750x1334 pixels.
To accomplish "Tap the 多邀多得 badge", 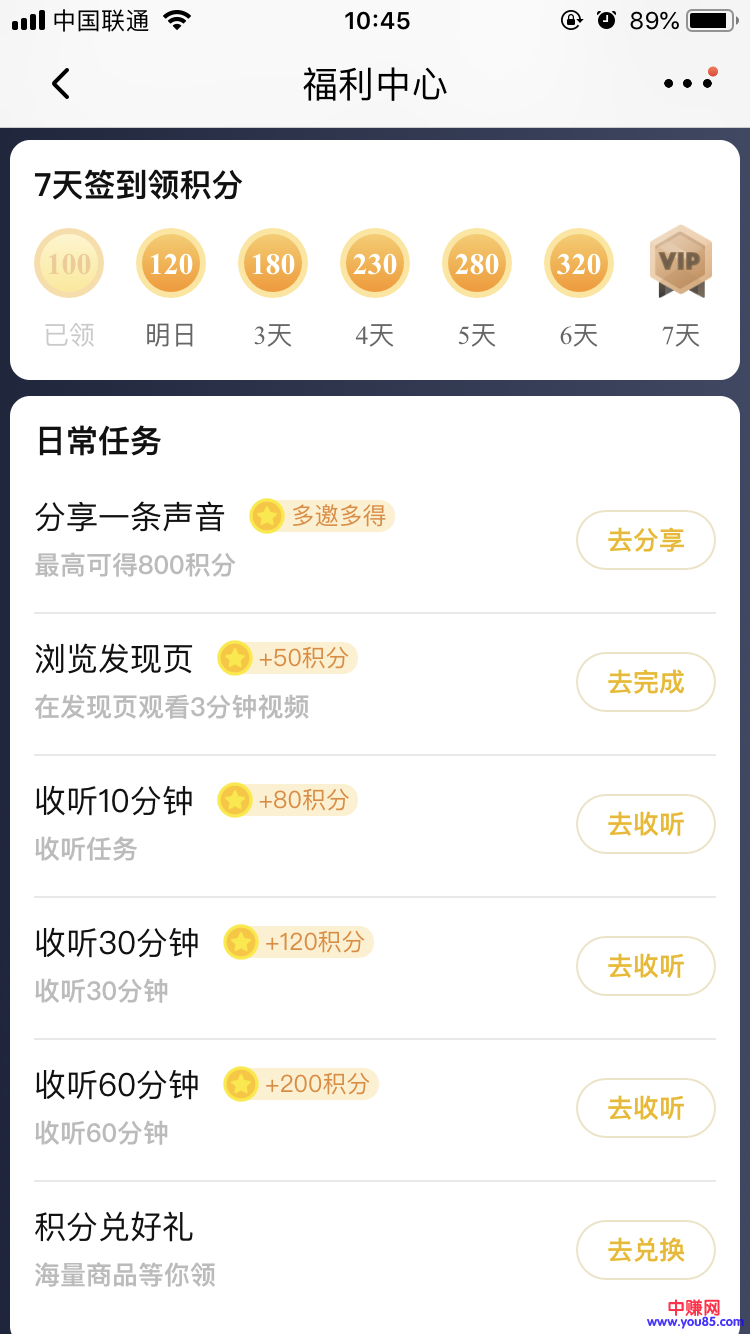I will click(x=322, y=516).
